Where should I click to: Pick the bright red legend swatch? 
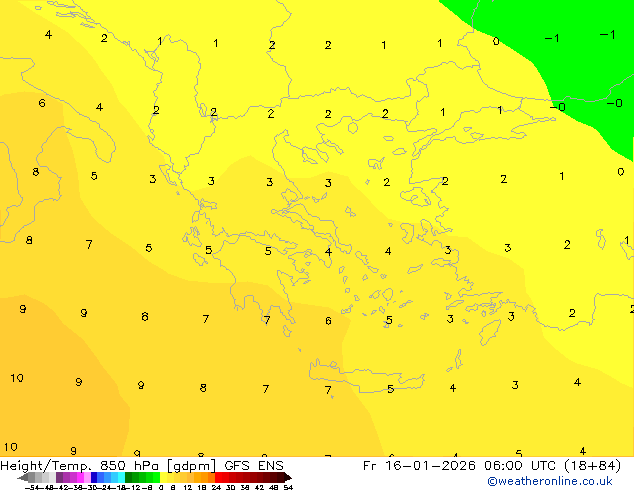click(218, 478)
